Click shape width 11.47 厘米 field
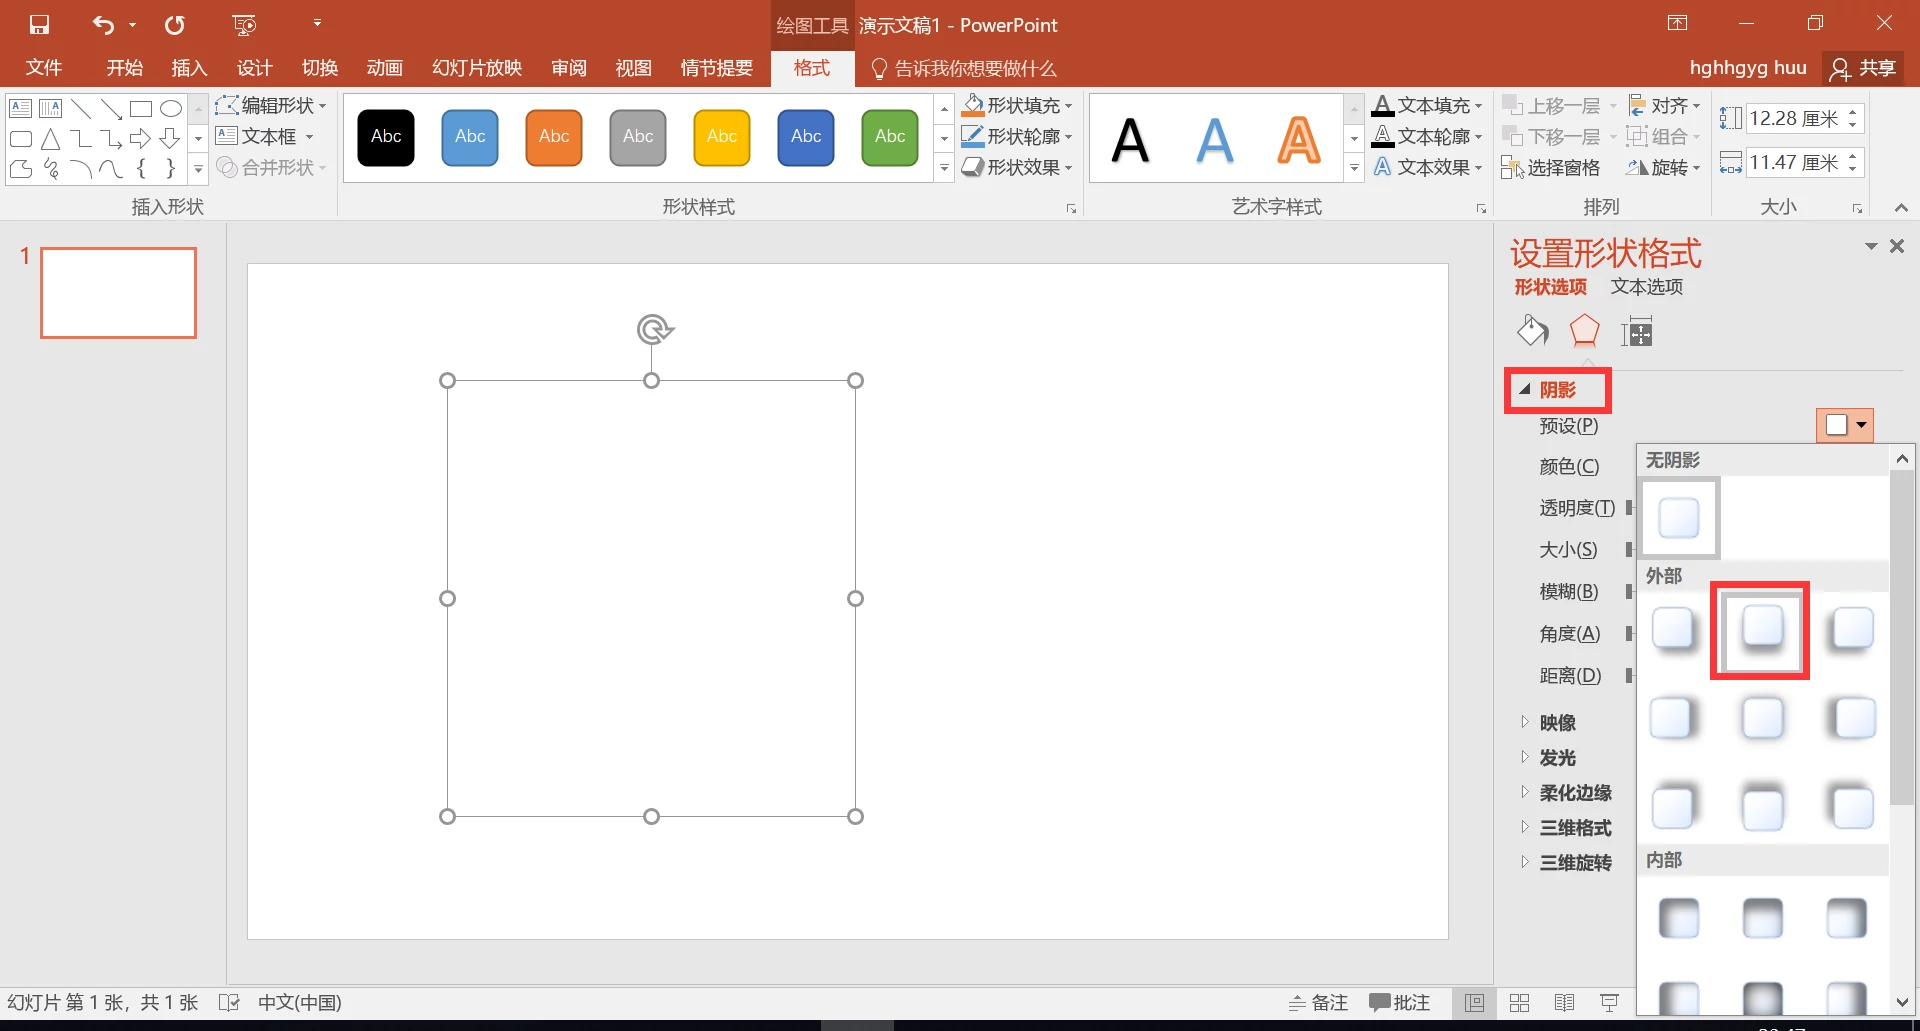 point(1796,162)
